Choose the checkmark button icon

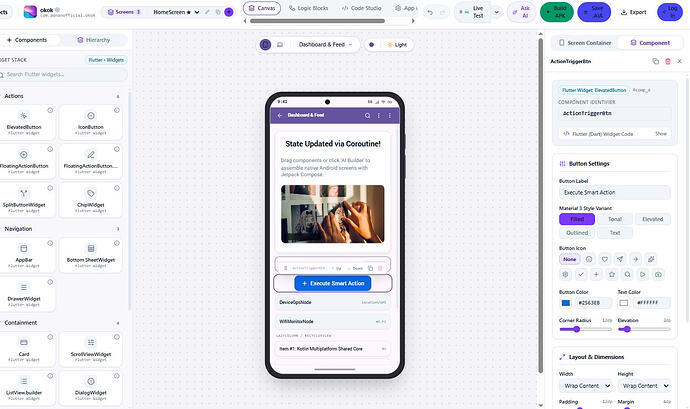click(x=581, y=274)
